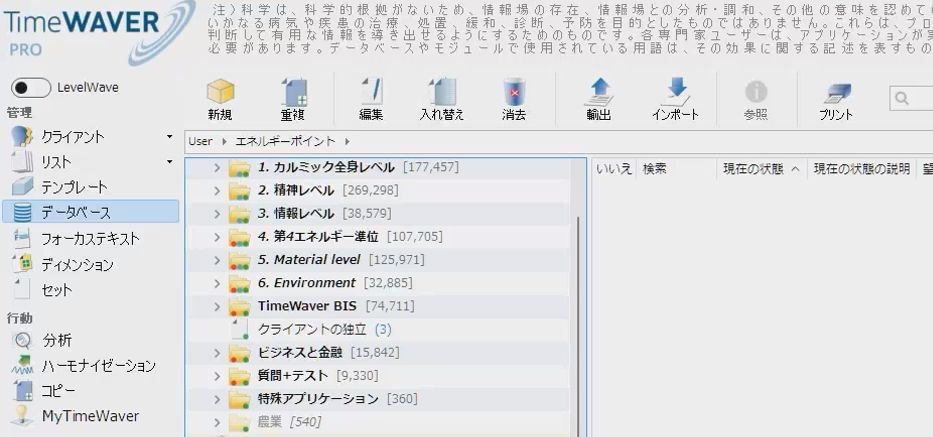
Task: Sort by 現在の状態の説明 column header
Action: click(862, 169)
